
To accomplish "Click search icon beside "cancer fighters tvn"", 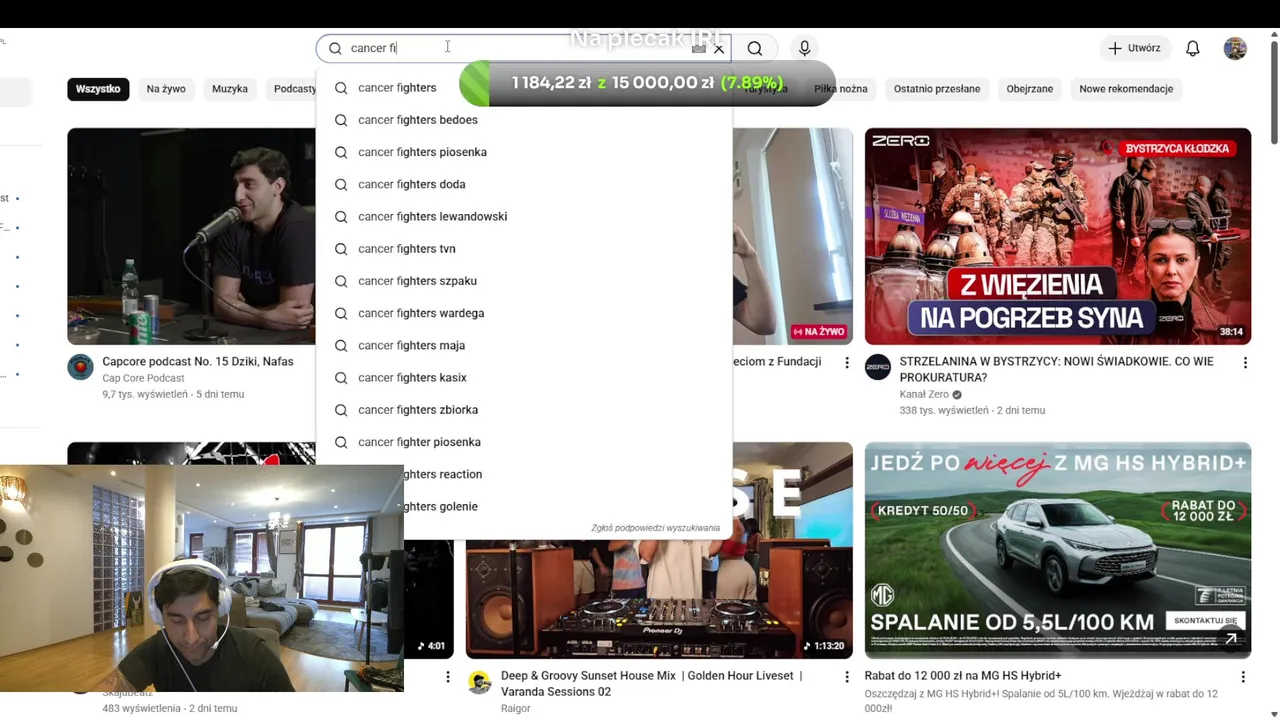I will [341, 249].
